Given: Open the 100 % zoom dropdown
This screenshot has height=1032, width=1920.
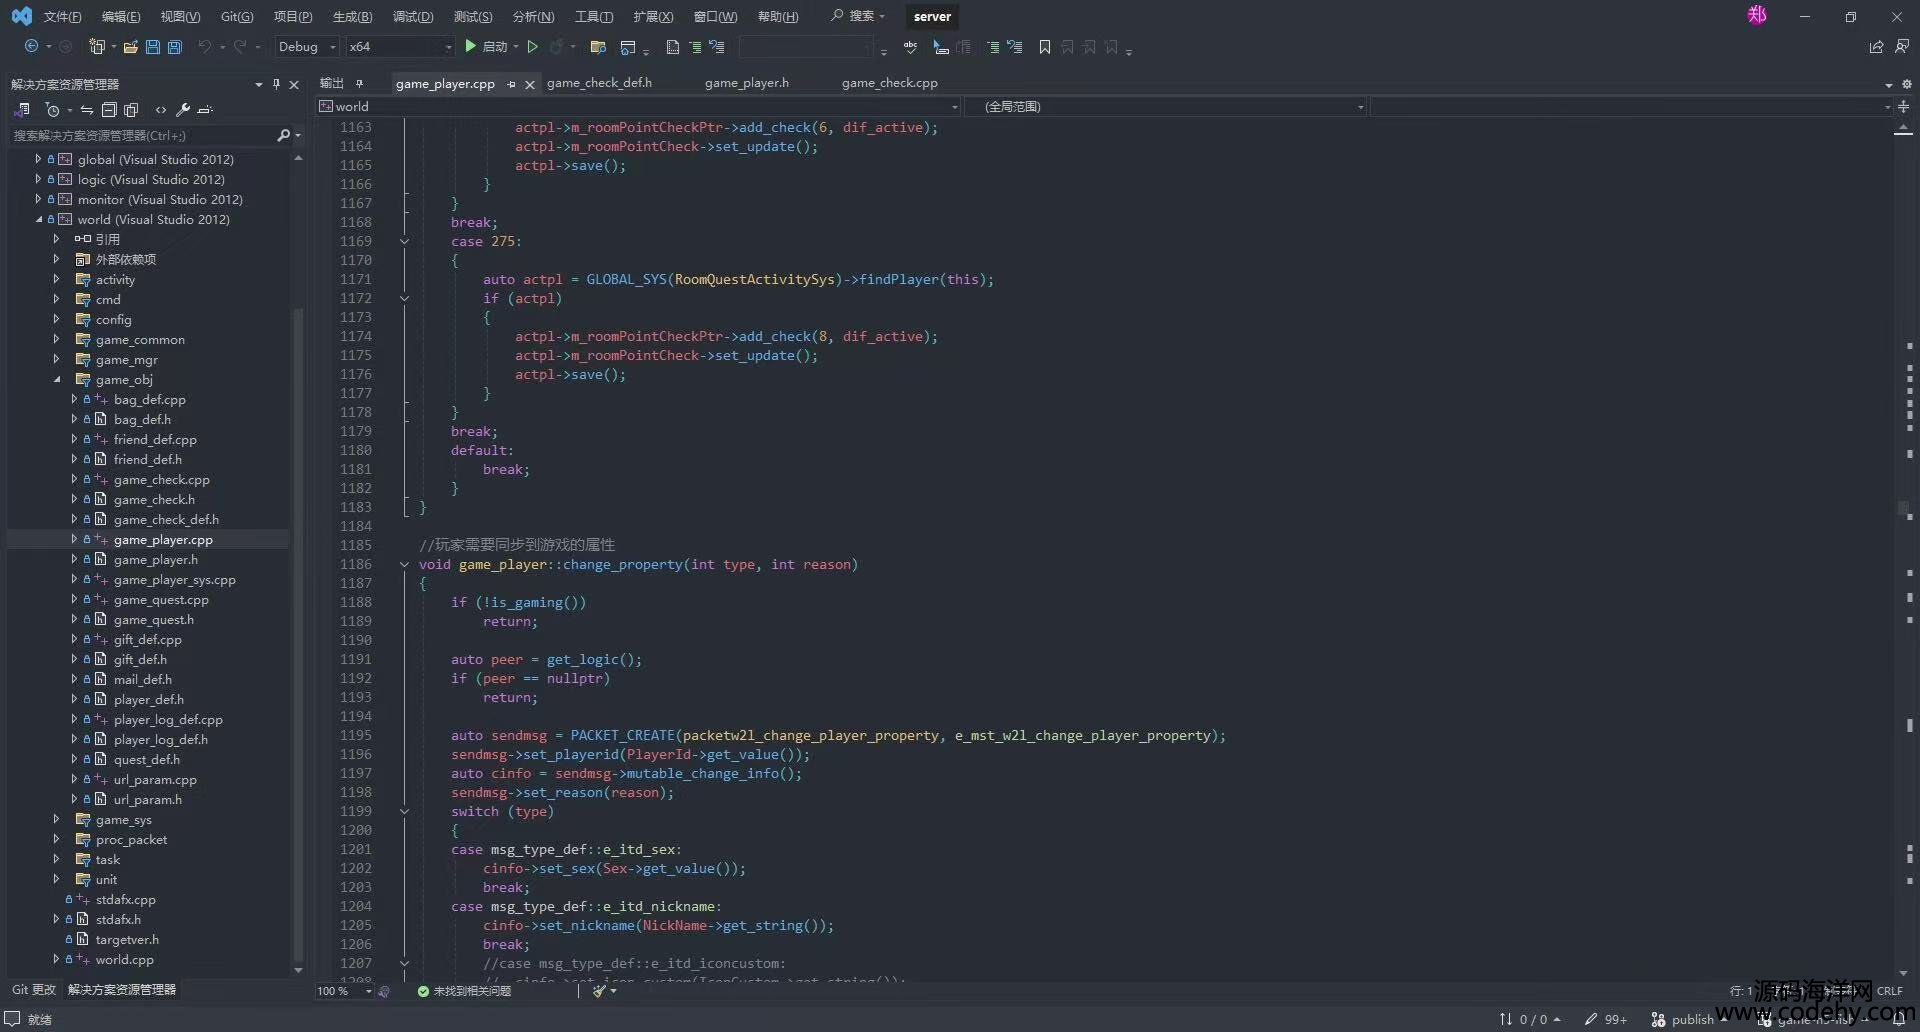Looking at the screenshot, I should point(344,991).
